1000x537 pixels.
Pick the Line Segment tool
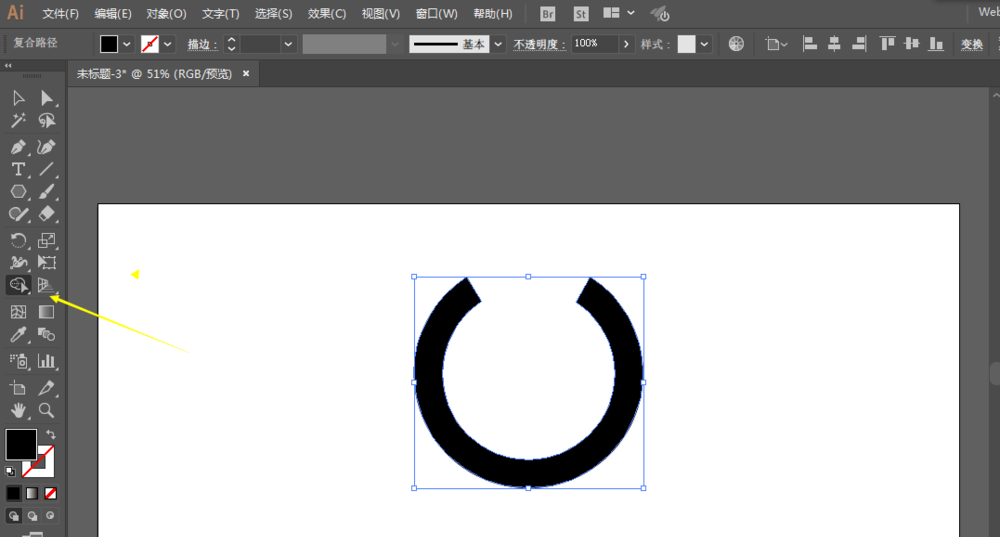click(x=47, y=170)
